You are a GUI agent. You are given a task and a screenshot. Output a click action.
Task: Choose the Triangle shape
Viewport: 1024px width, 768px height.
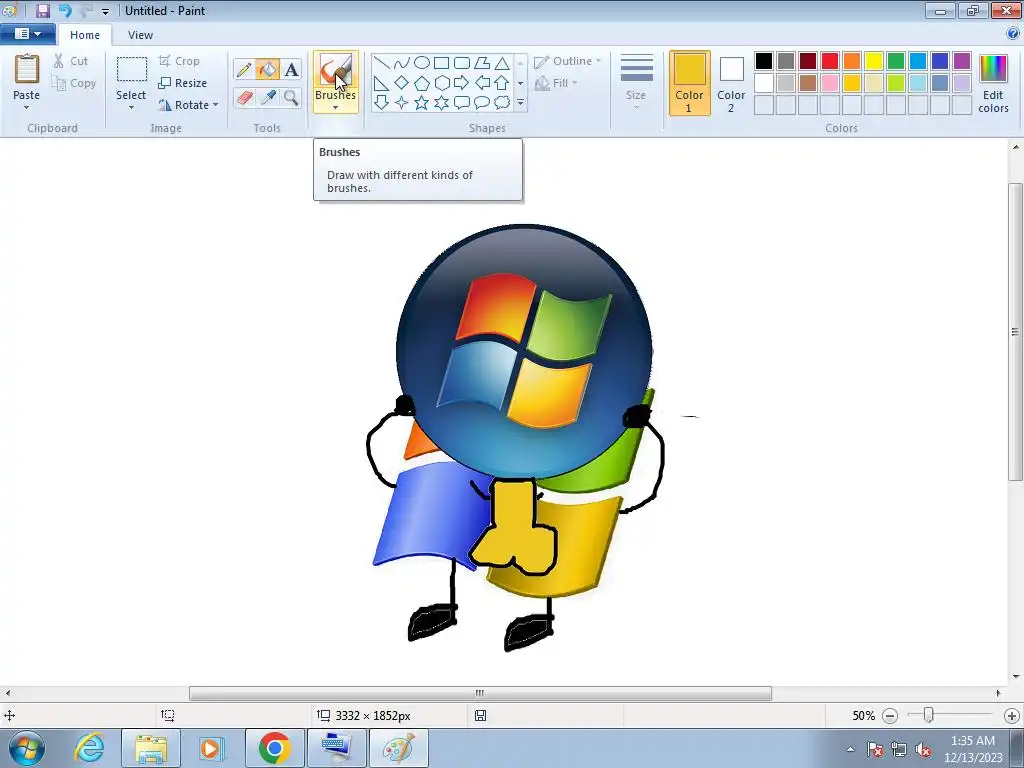tap(502, 63)
